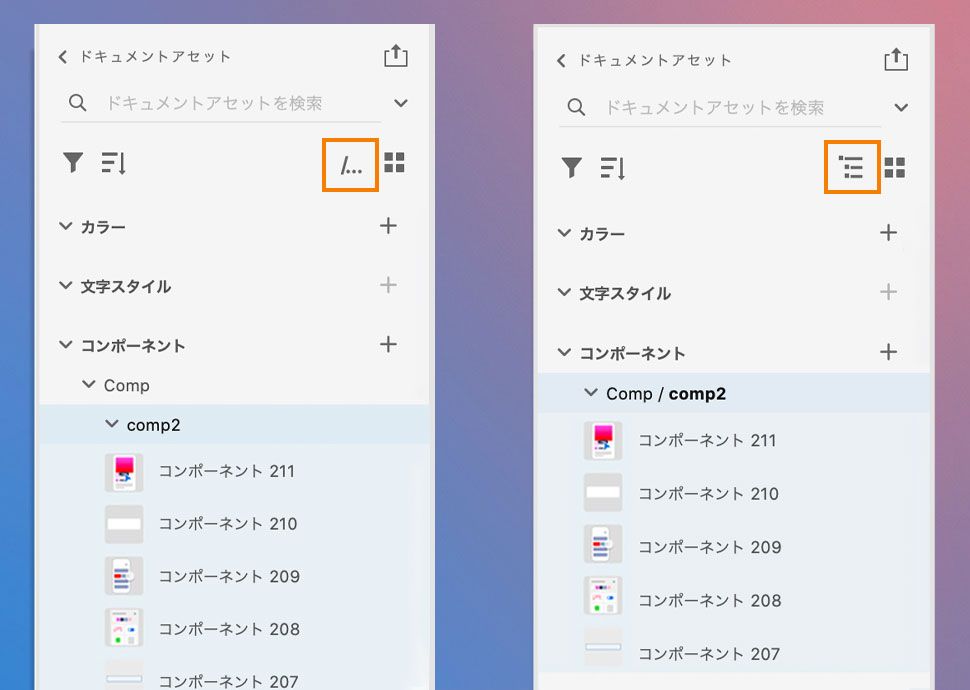Click the sort order icon
The height and width of the screenshot is (690, 970).
point(113,163)
